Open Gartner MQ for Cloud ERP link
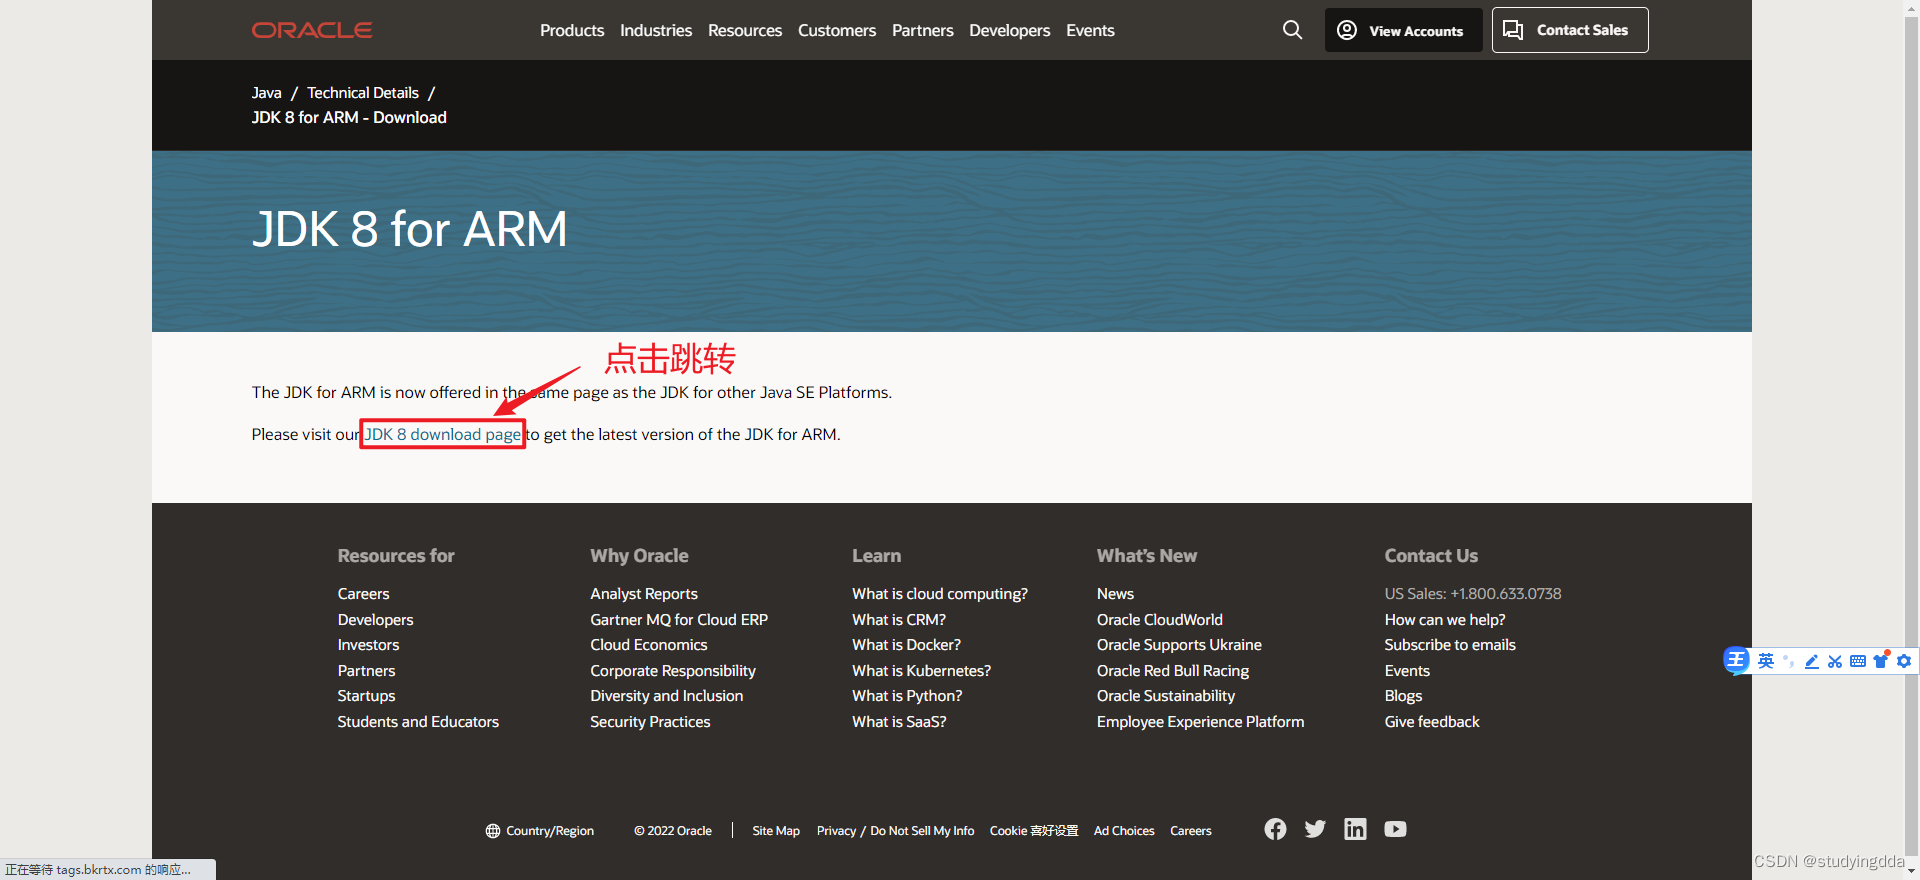This screenshot has width=1920, height=880. click(x=679, y=620)
